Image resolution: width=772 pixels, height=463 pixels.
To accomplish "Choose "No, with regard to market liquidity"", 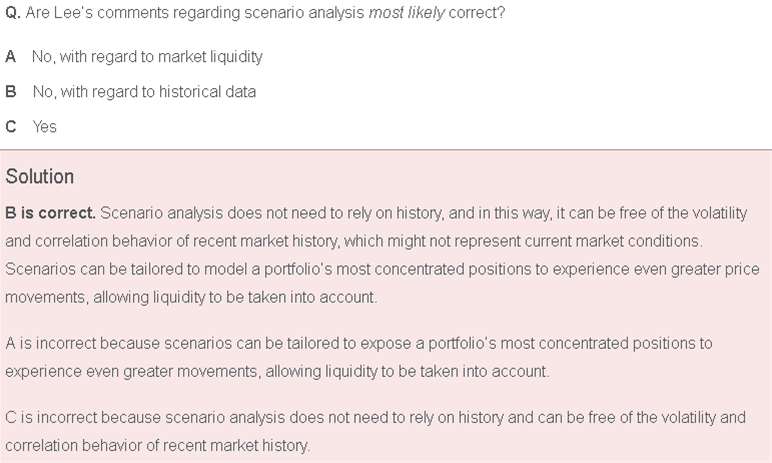I will [x=147, y=57].
